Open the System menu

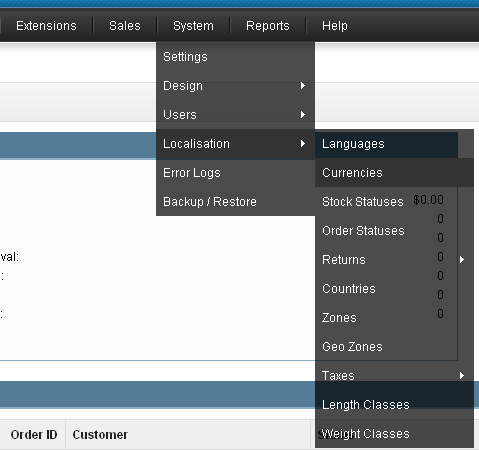(193, 26)
